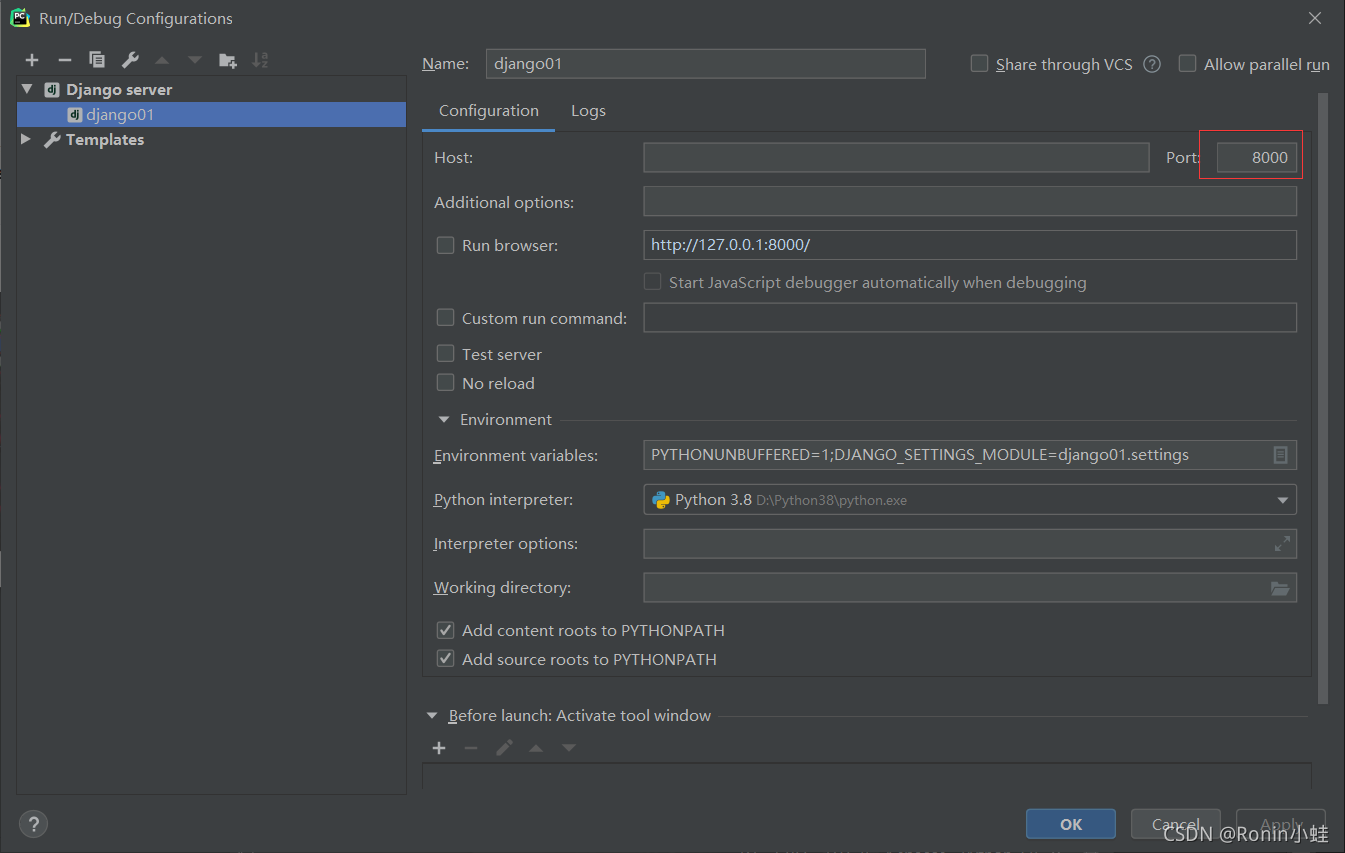Collapse Before launch section
This screenshot has width=1345, height=853.
click(432, 716)
